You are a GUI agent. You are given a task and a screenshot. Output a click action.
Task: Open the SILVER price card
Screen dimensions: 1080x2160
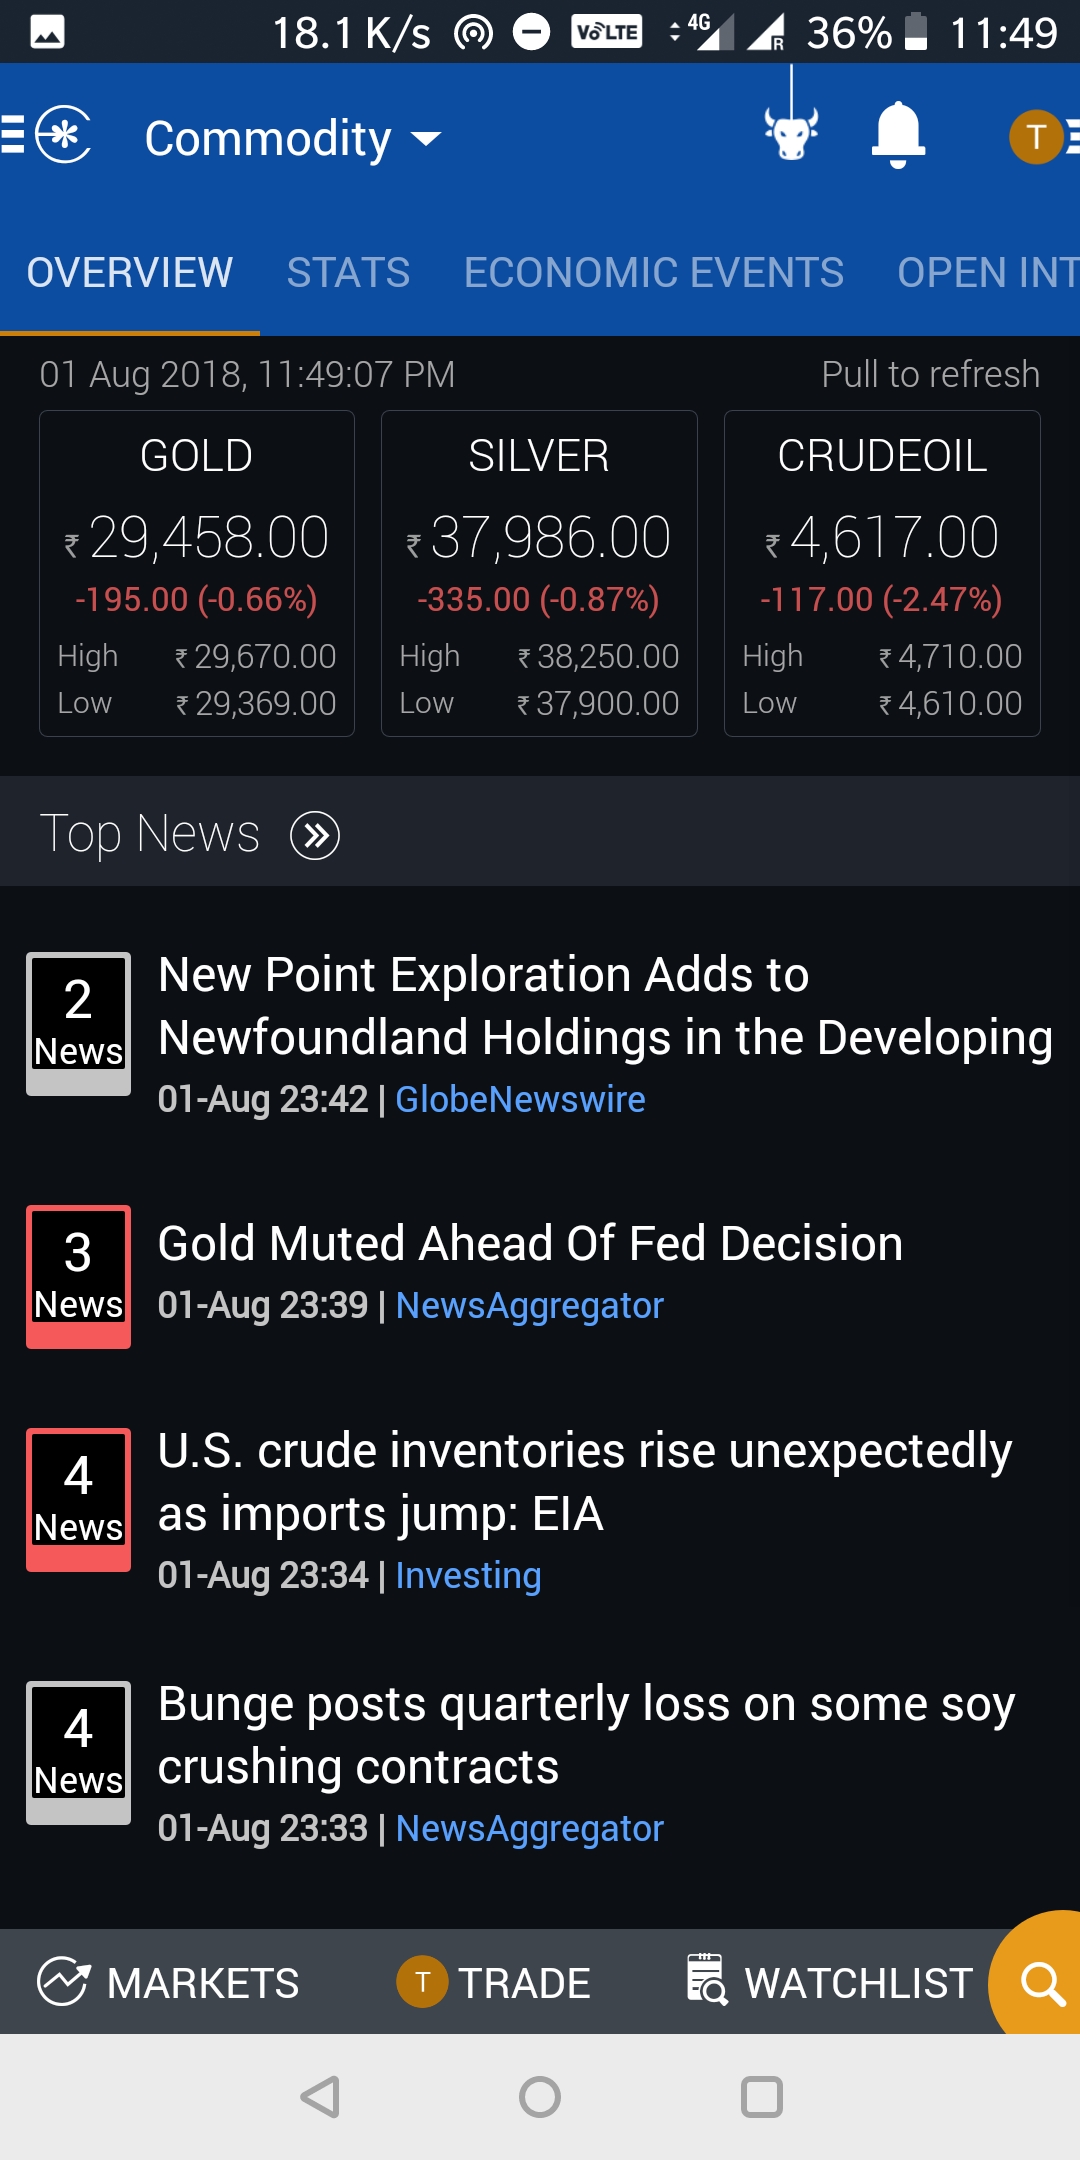click(539, 573)
